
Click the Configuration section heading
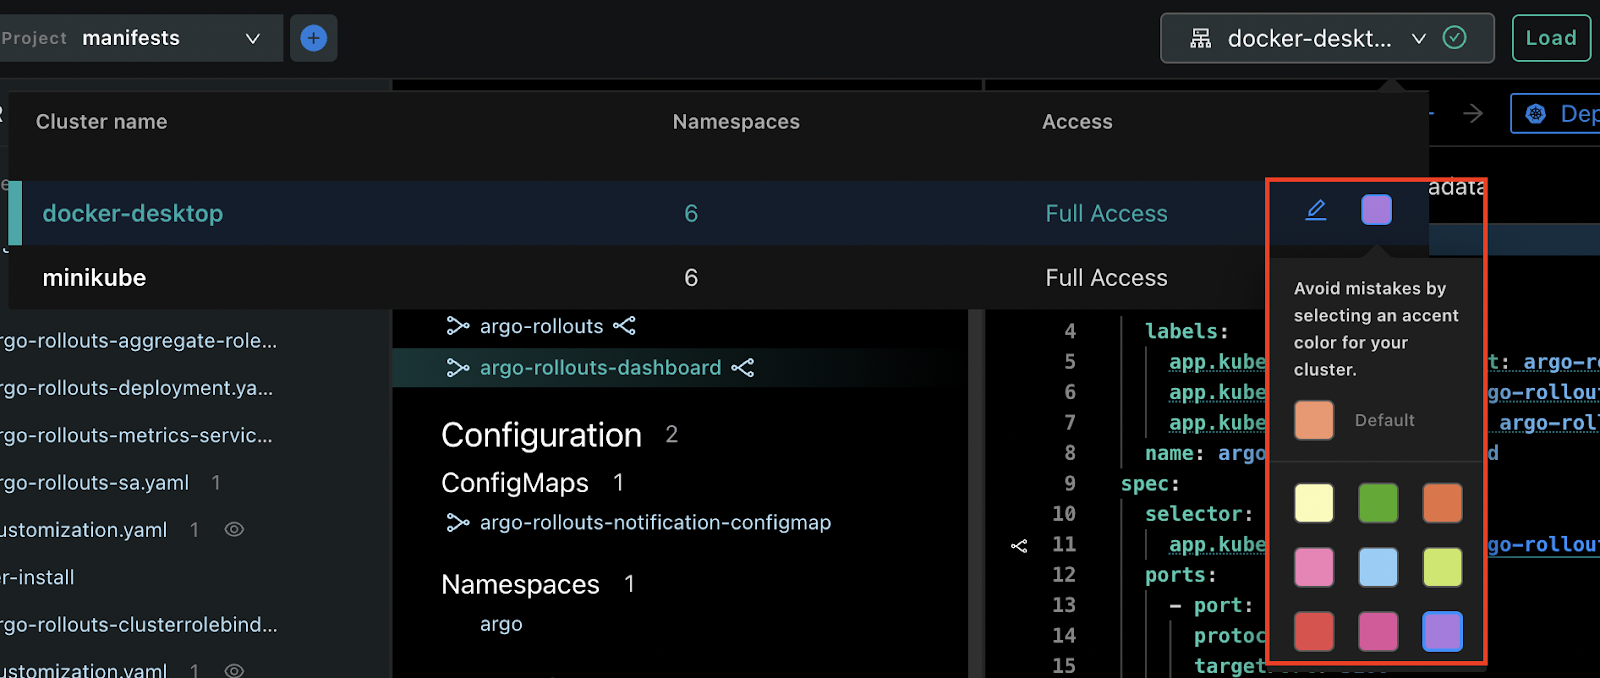541,435
